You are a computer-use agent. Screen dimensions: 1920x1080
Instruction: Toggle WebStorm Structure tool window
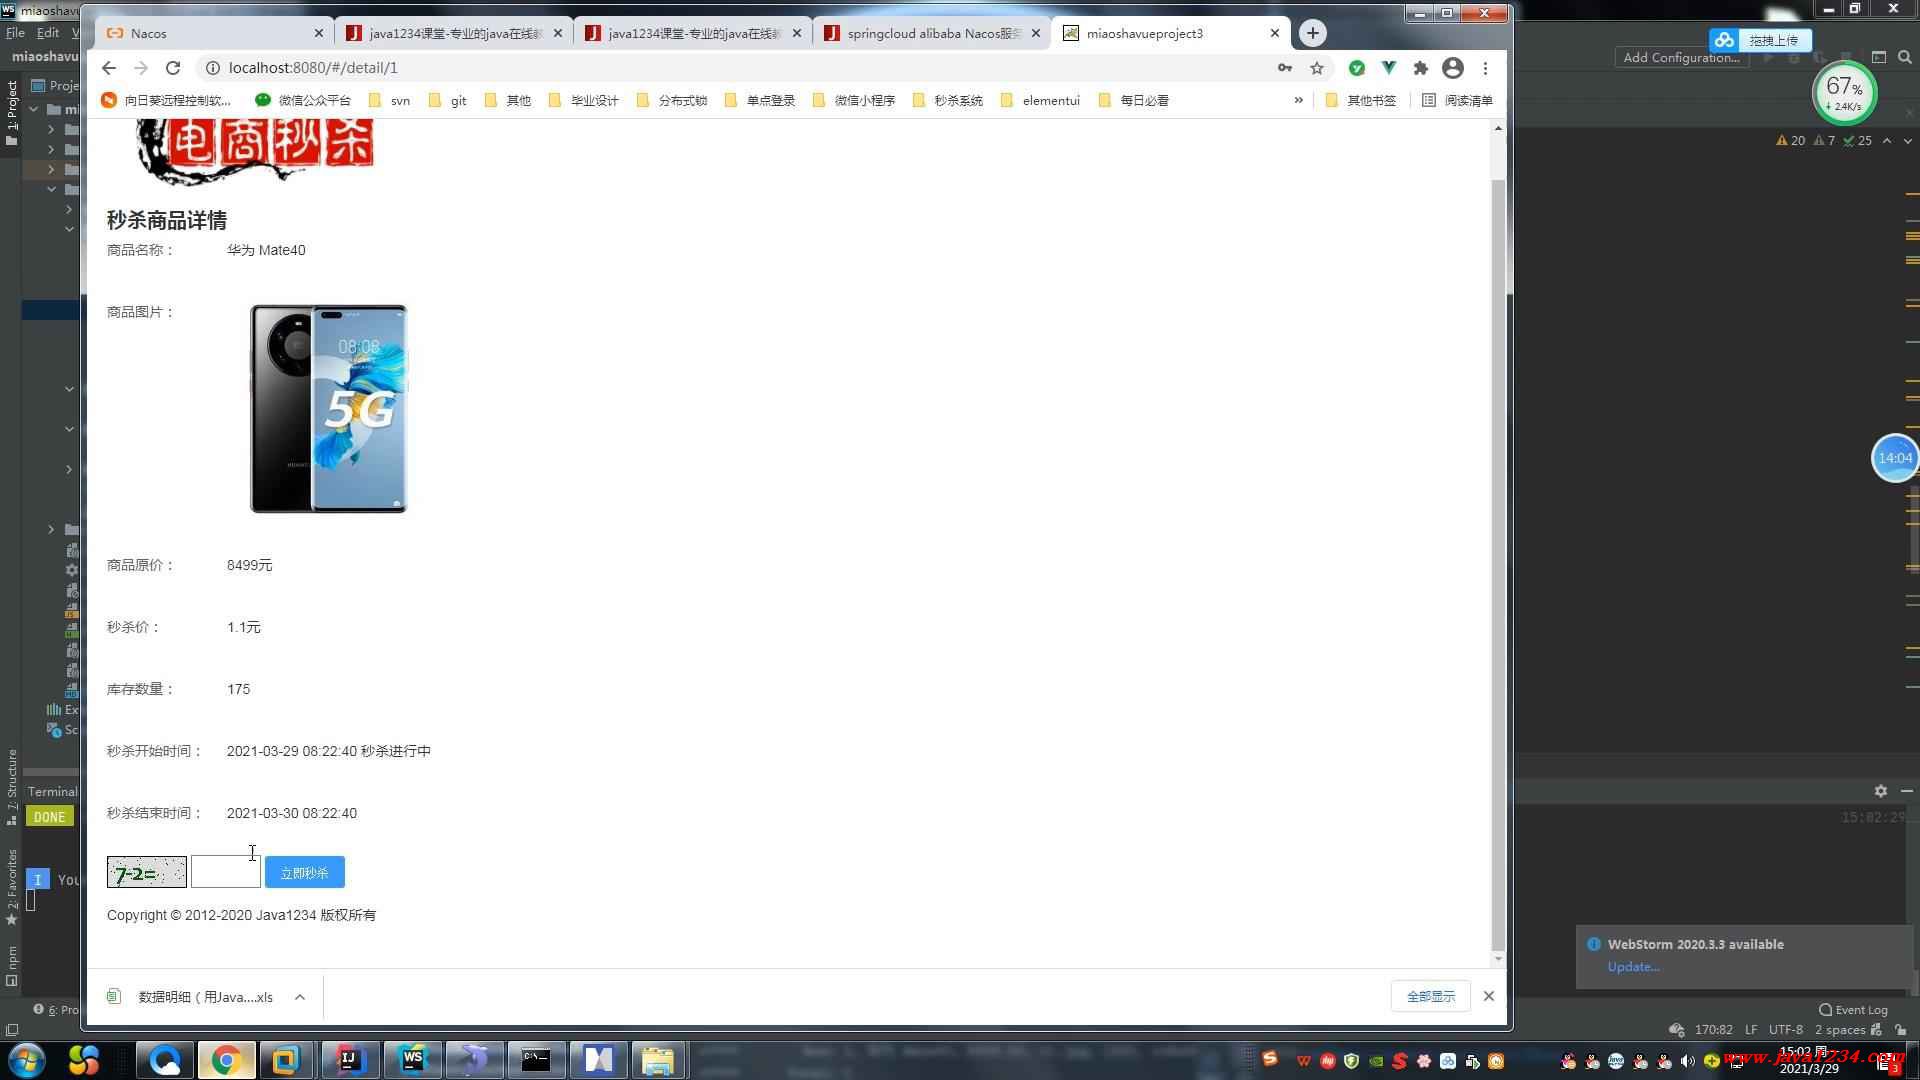(x=12, y=786)
